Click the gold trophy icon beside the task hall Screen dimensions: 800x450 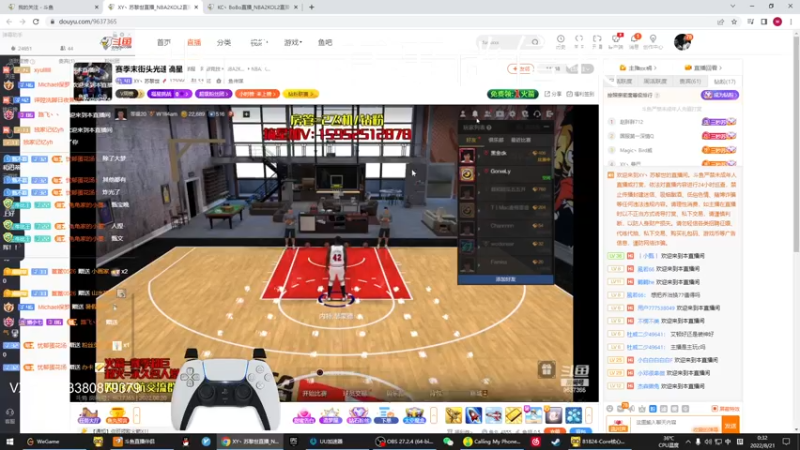click(x=117, y=415)
